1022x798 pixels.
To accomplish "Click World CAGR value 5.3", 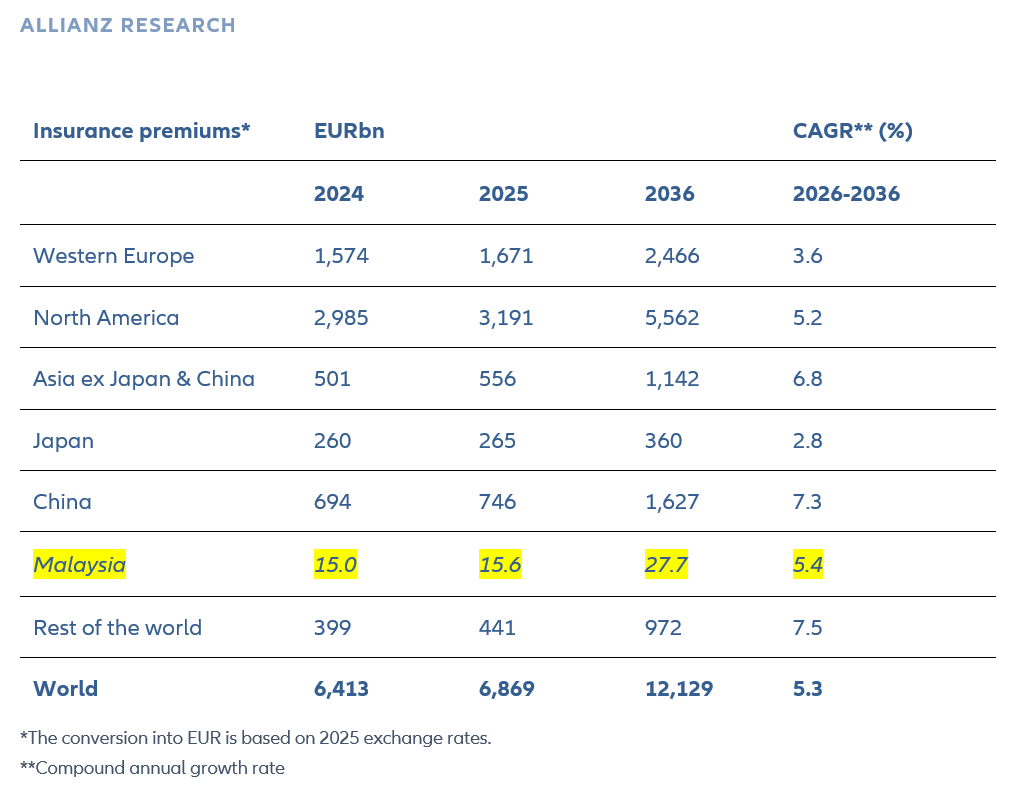I will coord(808,689).
